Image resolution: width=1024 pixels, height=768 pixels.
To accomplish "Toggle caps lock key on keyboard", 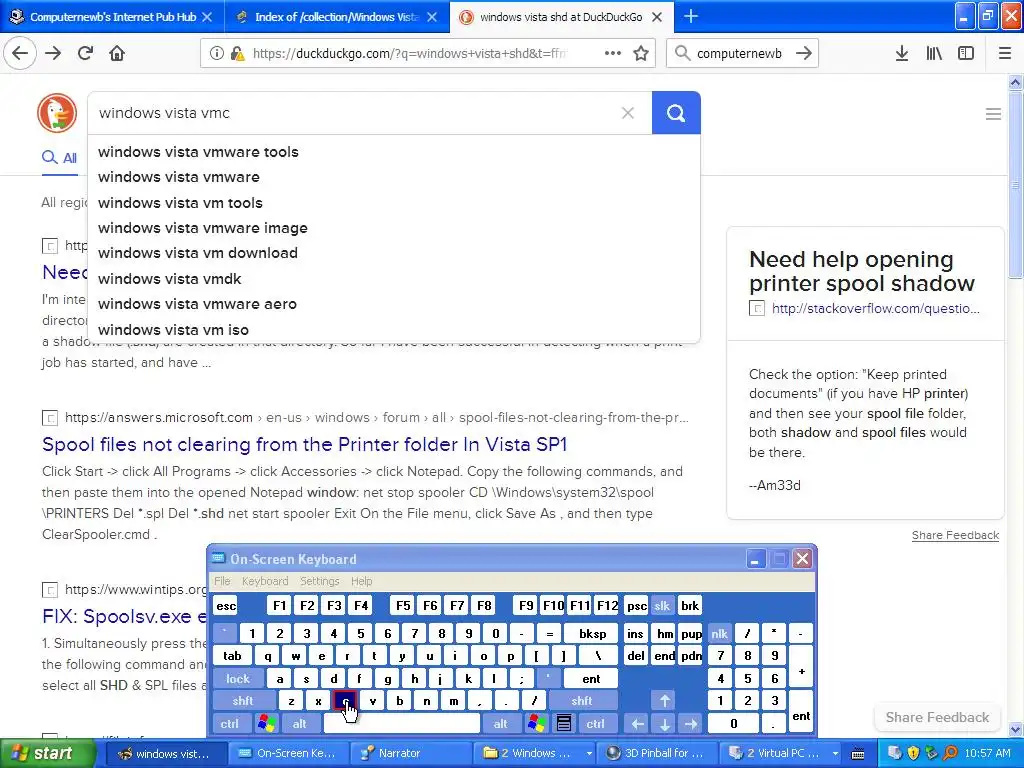I will (x=238, y=679).
